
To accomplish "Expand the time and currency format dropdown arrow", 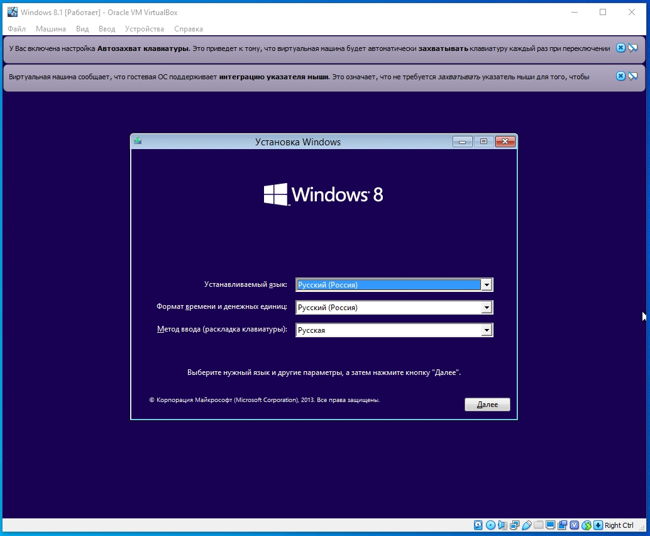I will pyautogui.click(x=486, y=308).
